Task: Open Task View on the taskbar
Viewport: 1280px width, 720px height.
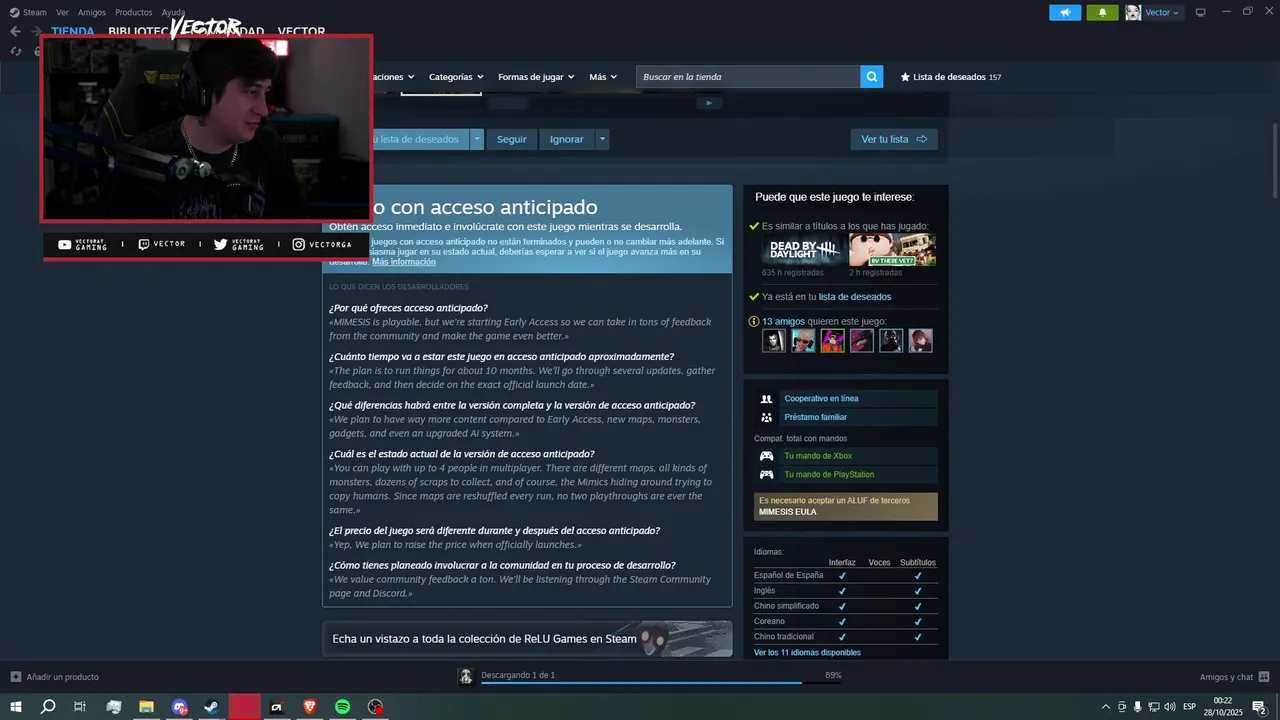Action: [x=80, y=707]
